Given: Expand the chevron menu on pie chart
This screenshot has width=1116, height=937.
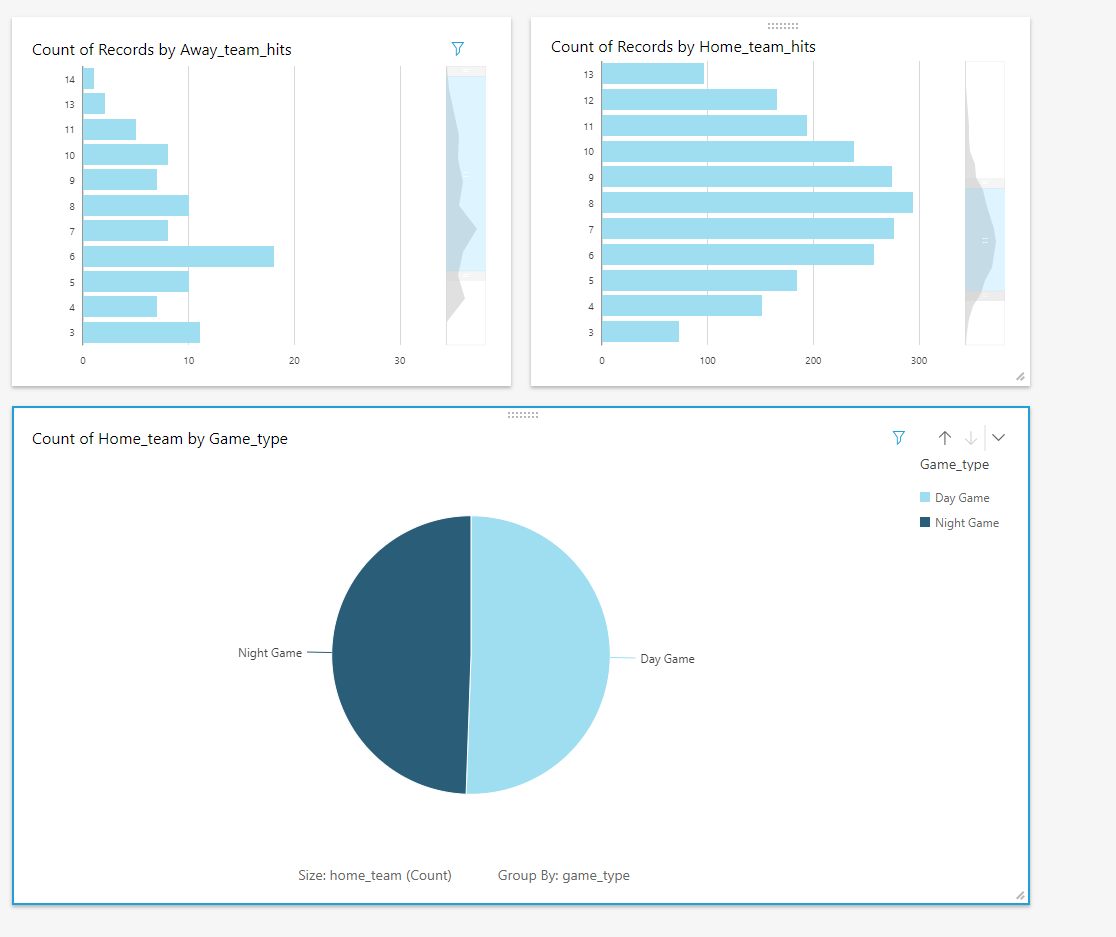Looking at the screenshot, I should click(998, 437).
